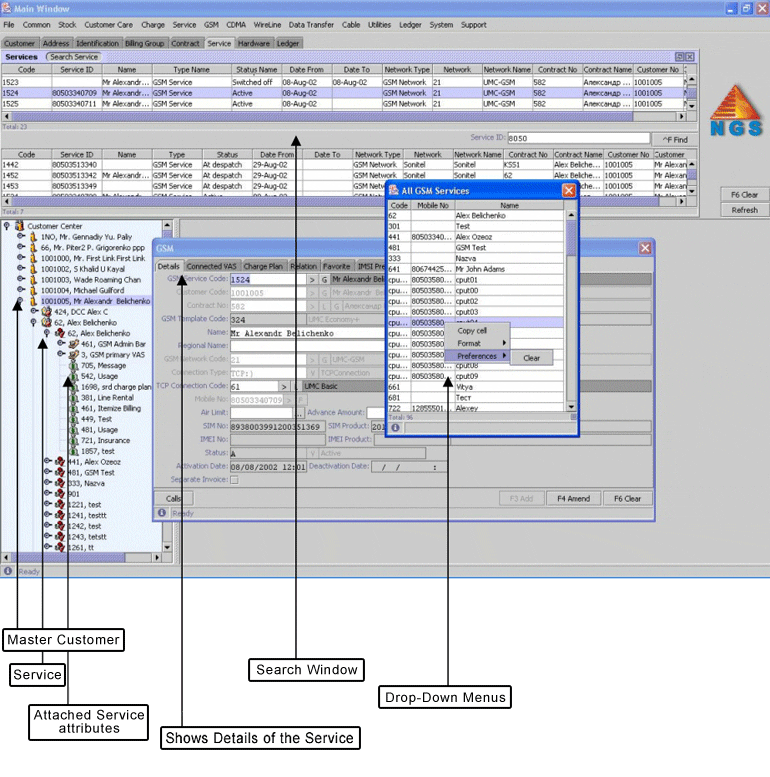The height and width of the screenshot is (777, 770).
Task: Click F4 Amend in the GSM dialog
Action: coord(573,499)
